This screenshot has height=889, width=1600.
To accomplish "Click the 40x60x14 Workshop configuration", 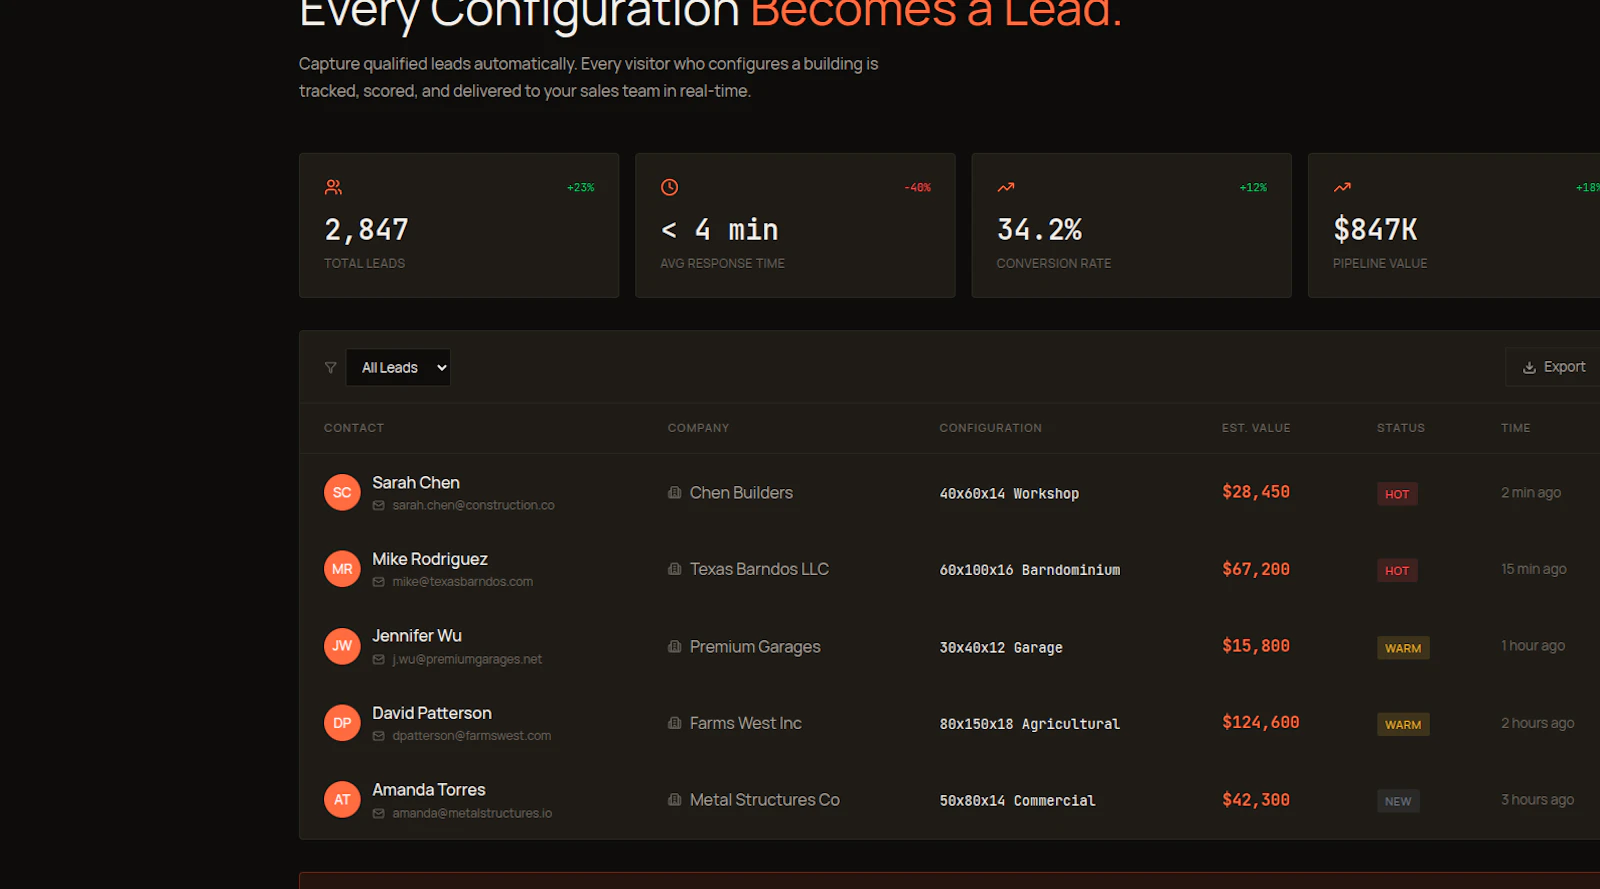I will pyautogui.click(x=1009, y=494).
